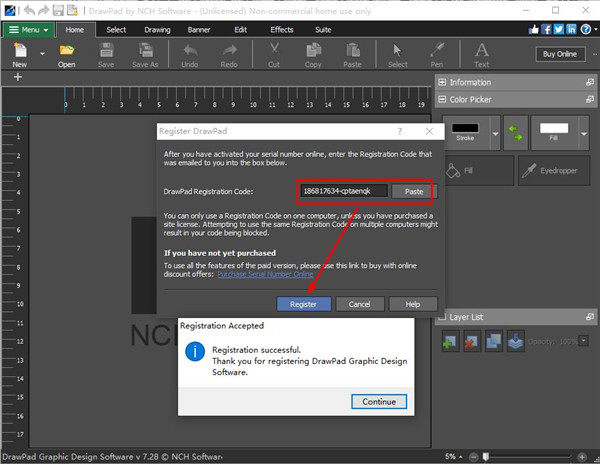
Task: Click Help button in Register dialog
Action: pyautogui.click(x=412, y=304)
